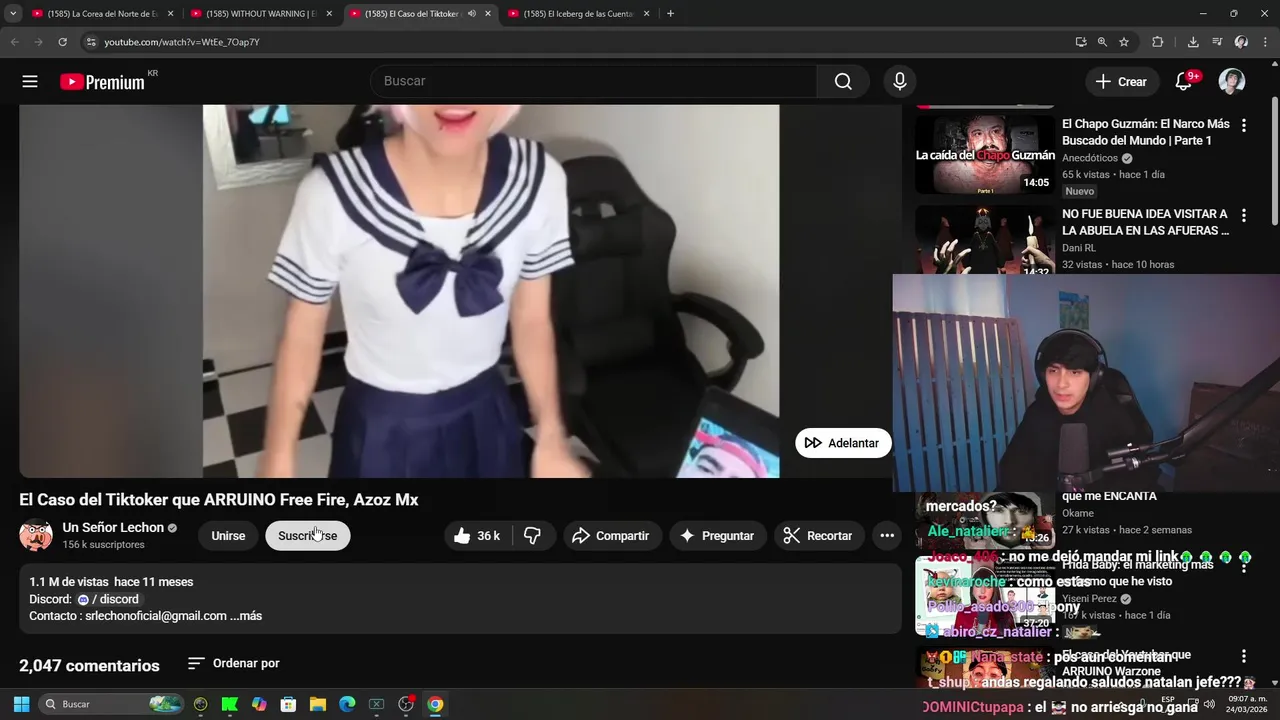Open Un Señor Lechon channel name
This screenshot has height=720, width=1280.
[x=113, y=527]
